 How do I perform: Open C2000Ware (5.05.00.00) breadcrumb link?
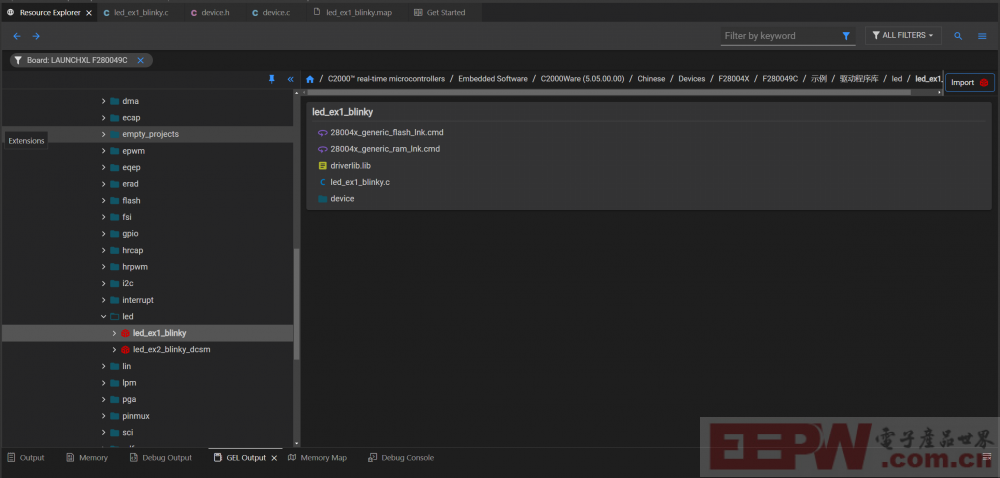(x=582, y=79)
